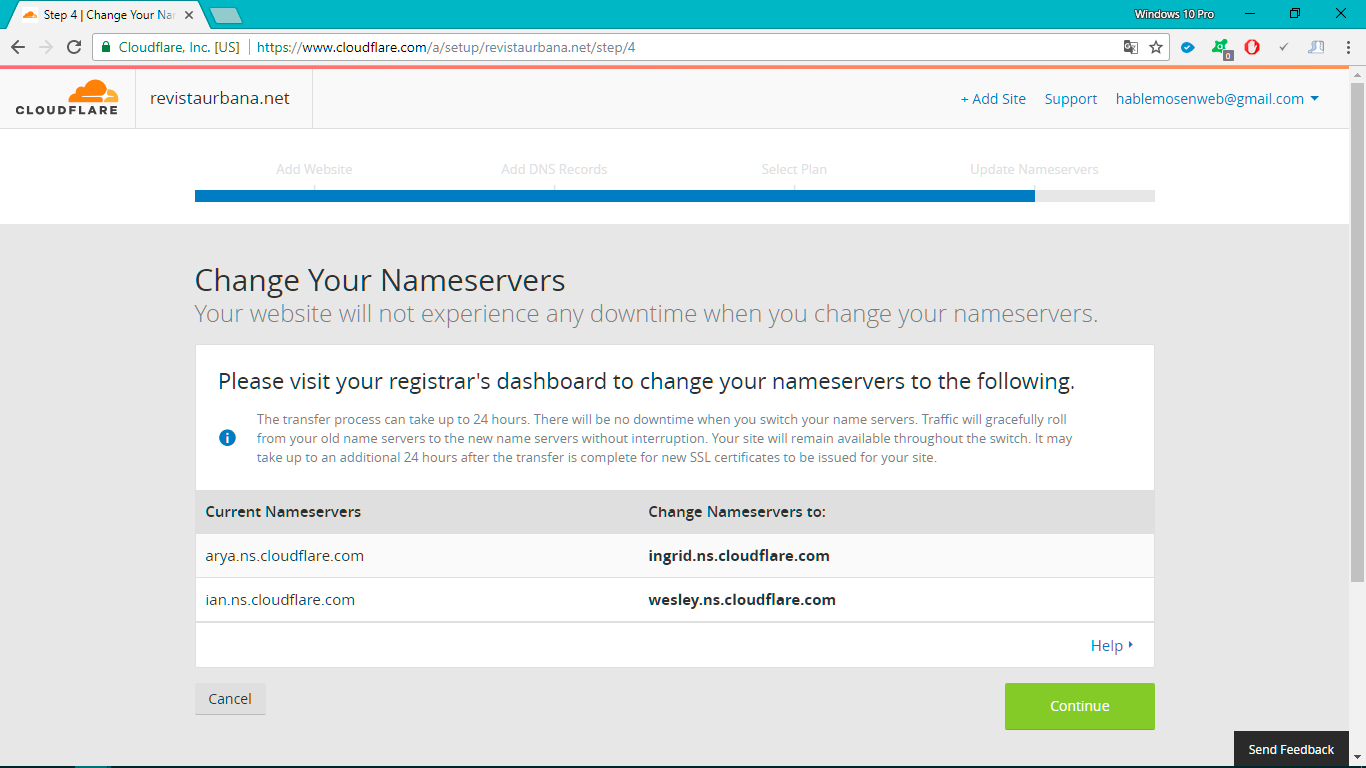Click the blue checkmark extension icon
This screenshot has width=1366, height=768.
(x=1188, y=47)
